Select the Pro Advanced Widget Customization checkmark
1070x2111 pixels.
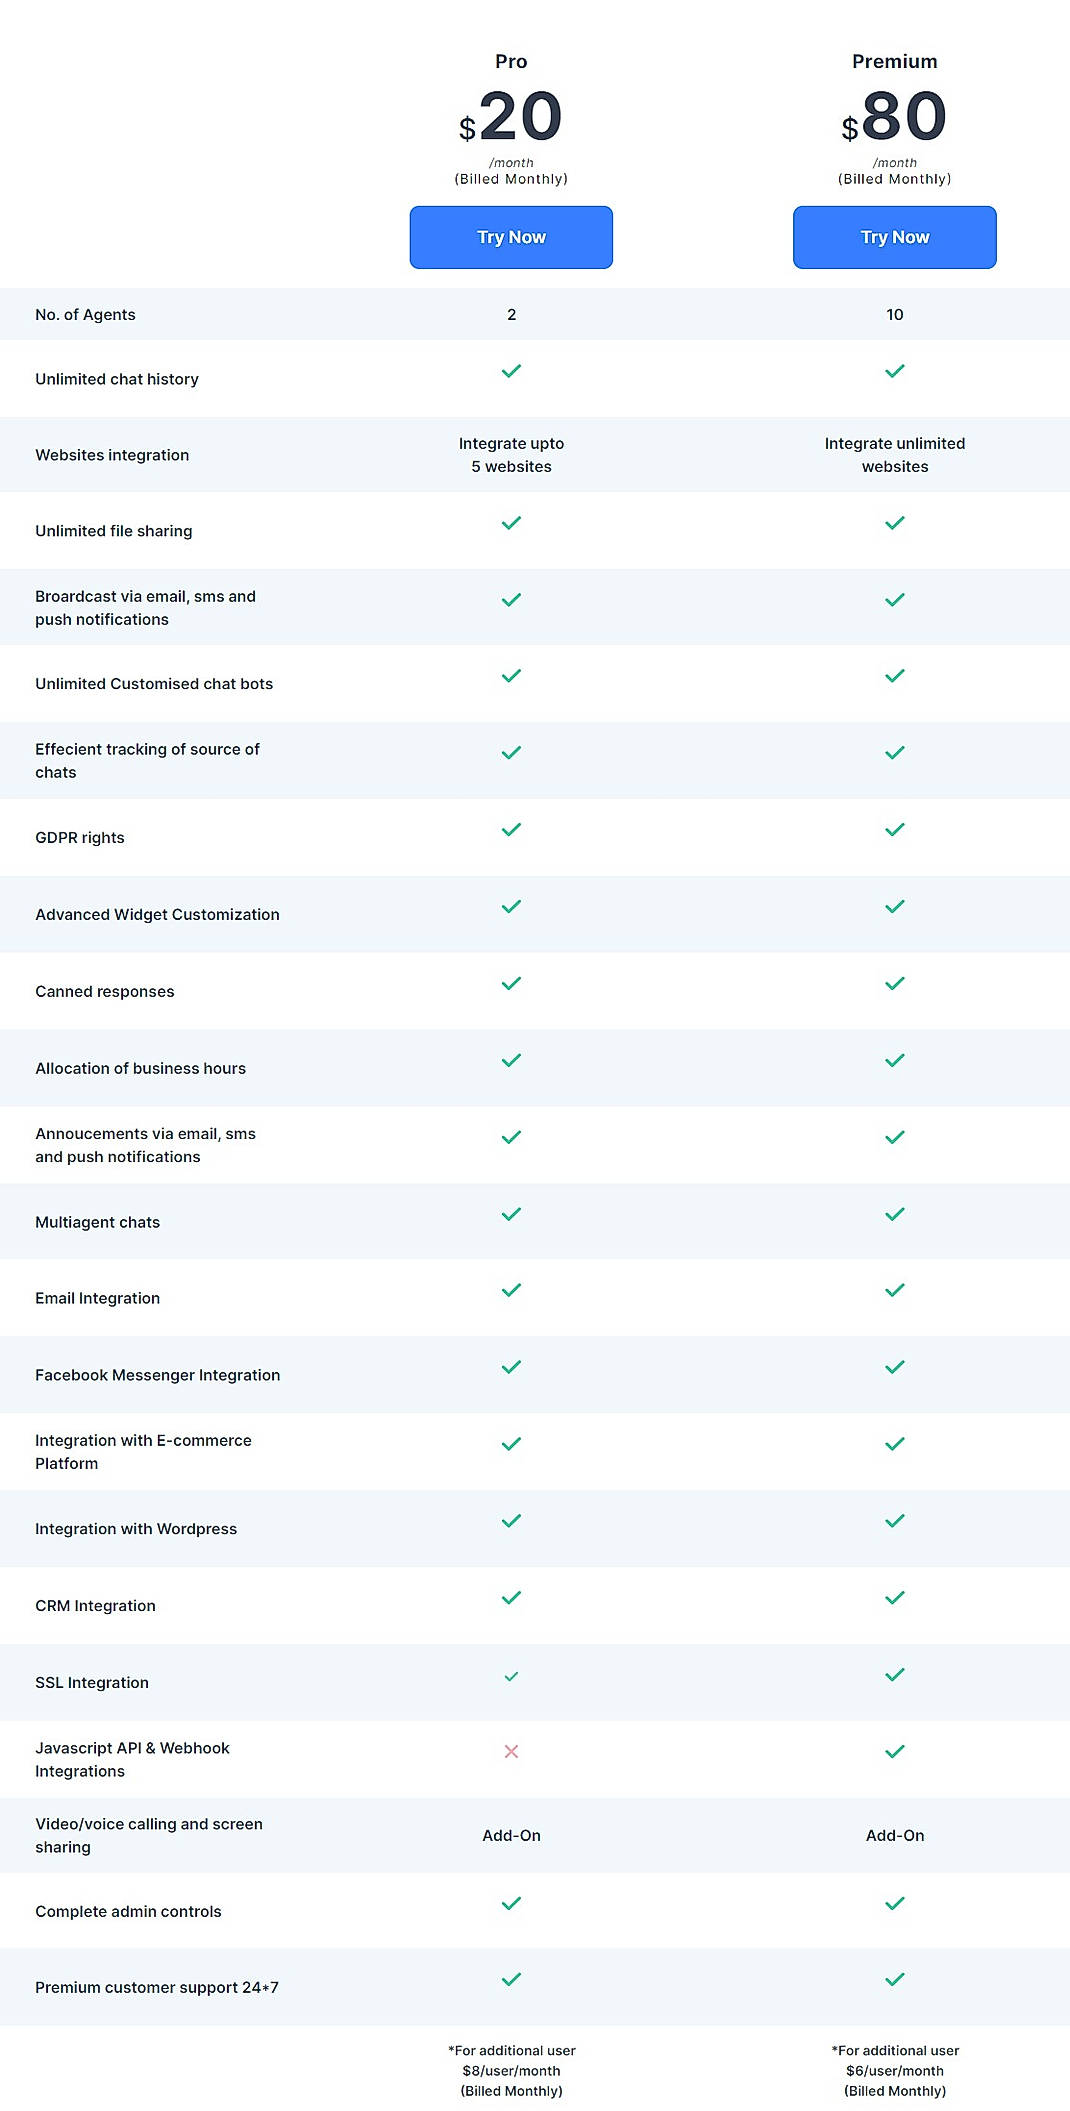point(510,906)
